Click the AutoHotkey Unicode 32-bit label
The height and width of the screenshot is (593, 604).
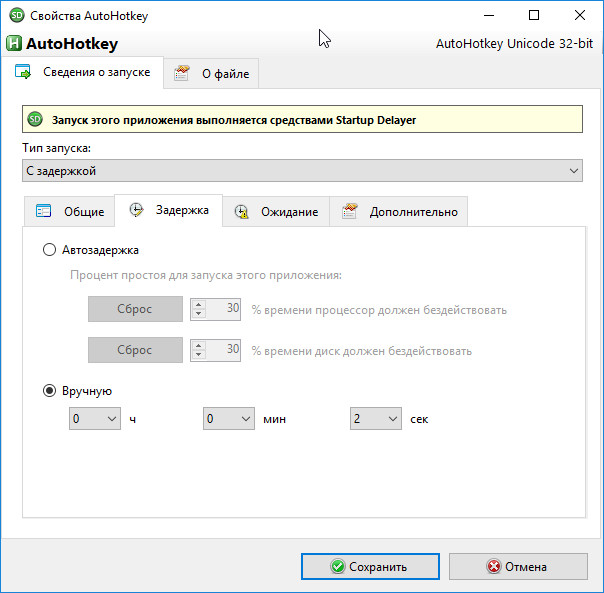[x=514, y=44]
